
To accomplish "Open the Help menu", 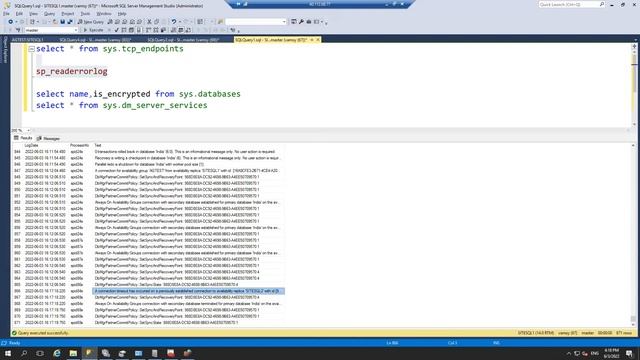I will pyautogui.click(x=122, y=13).
